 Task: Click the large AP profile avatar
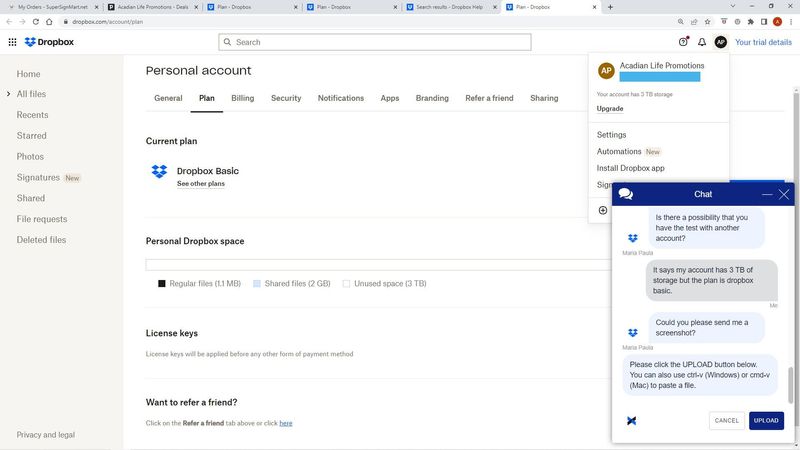(x=606, y=70)
